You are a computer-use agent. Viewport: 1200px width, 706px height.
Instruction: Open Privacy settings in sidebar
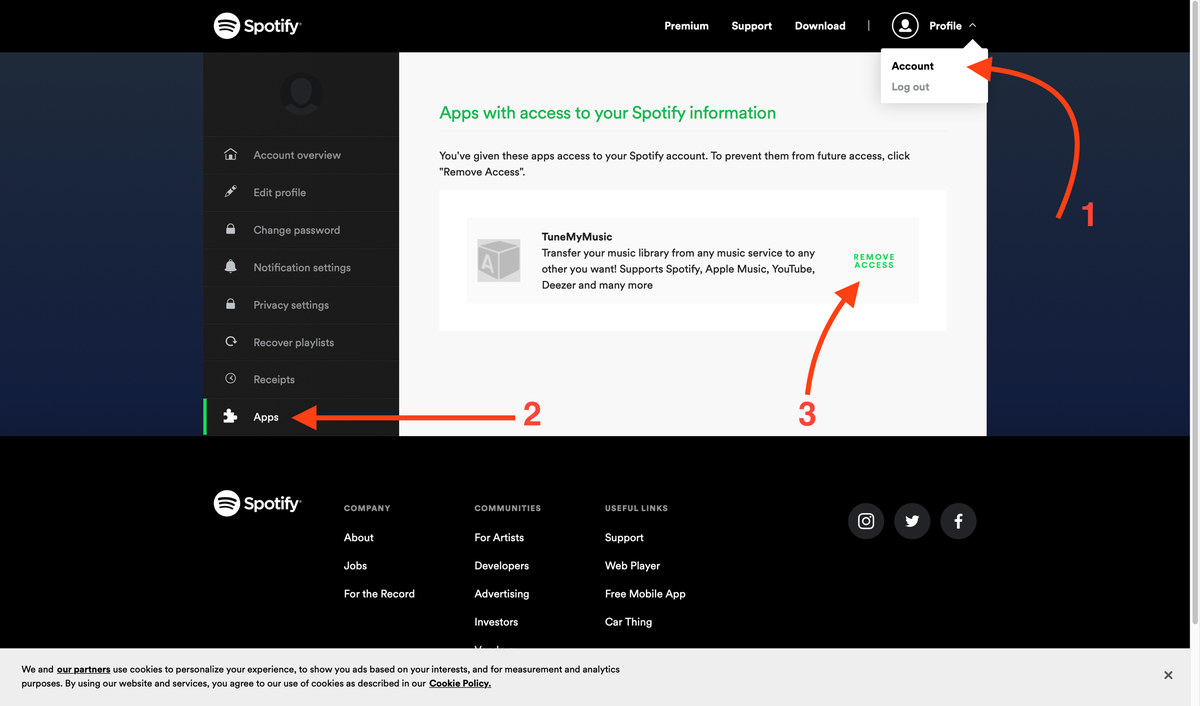290,305
